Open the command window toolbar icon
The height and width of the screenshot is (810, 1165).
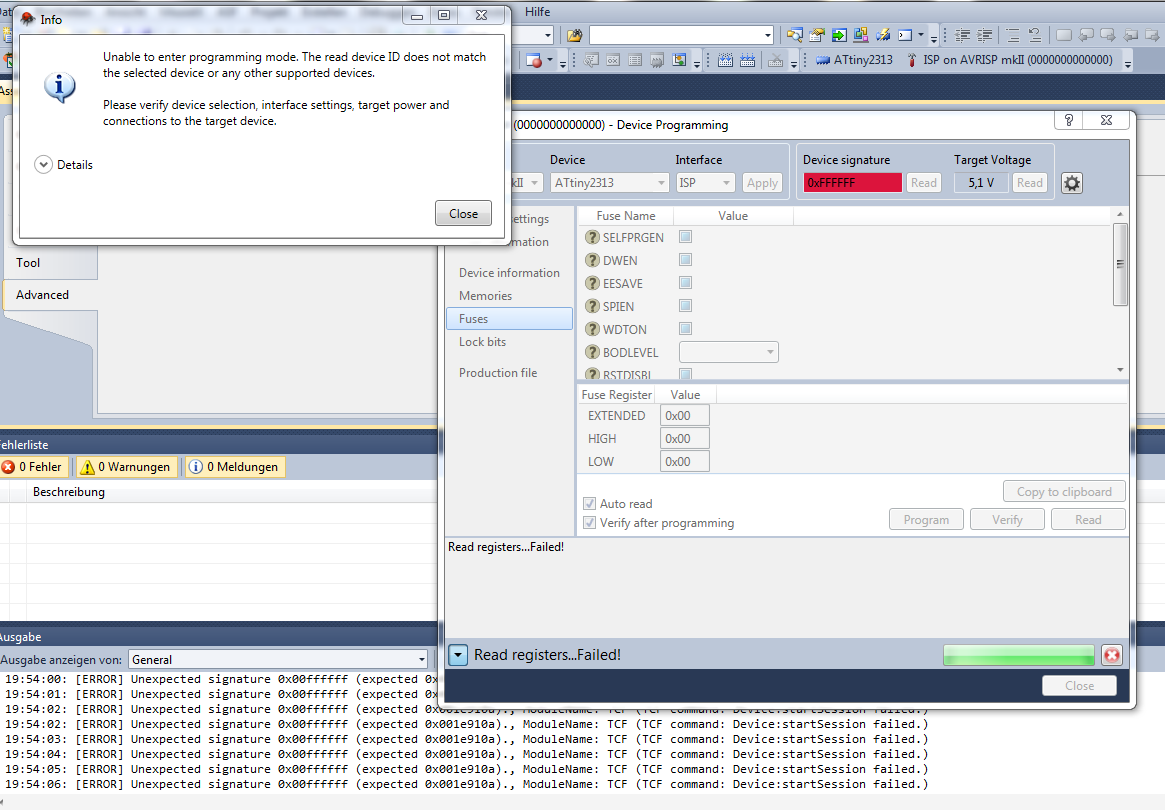(904, 35)
